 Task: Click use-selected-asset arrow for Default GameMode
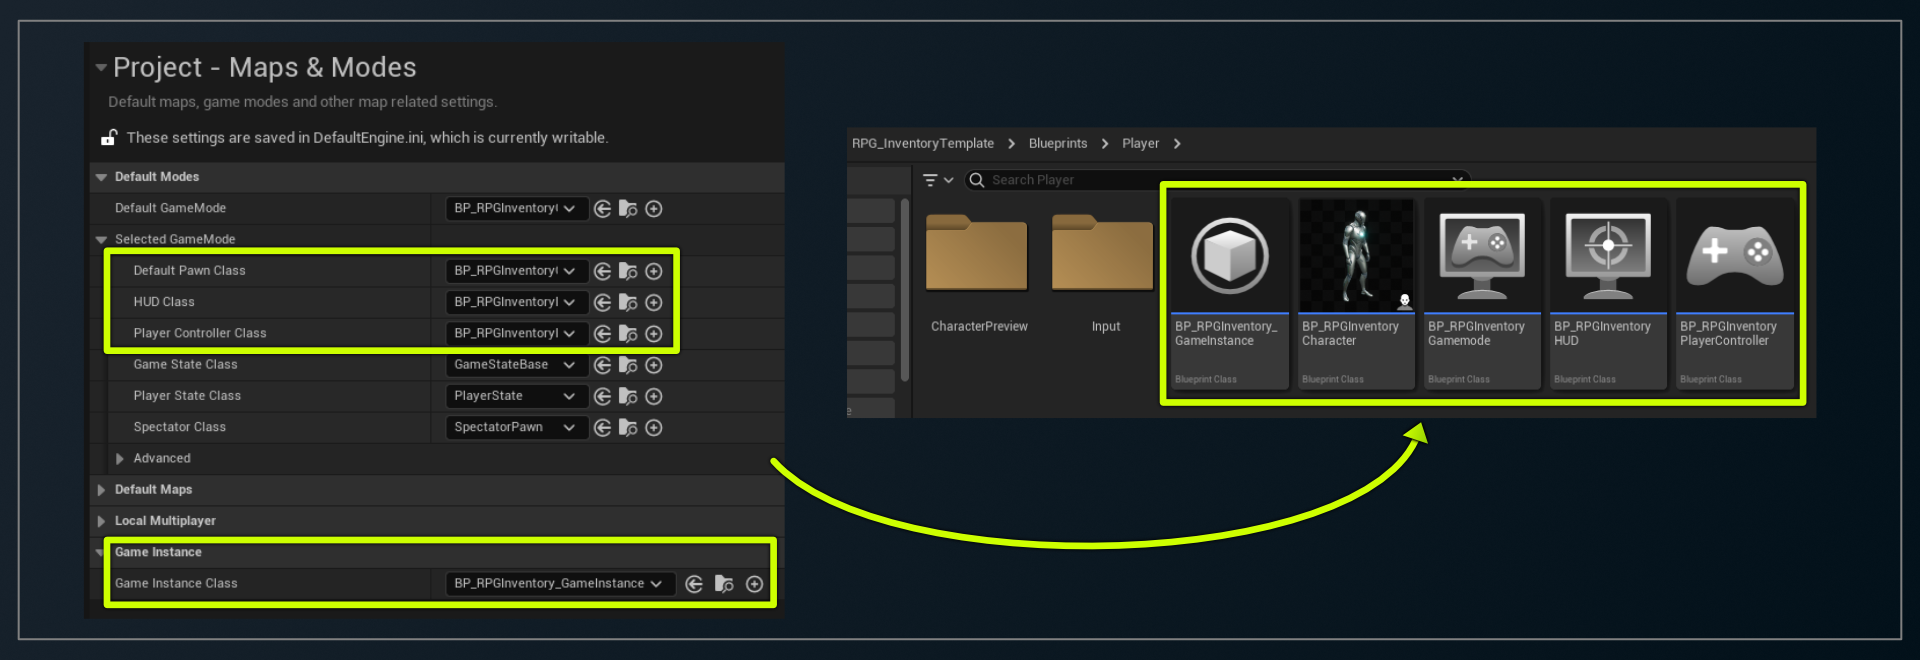point(602,209)
